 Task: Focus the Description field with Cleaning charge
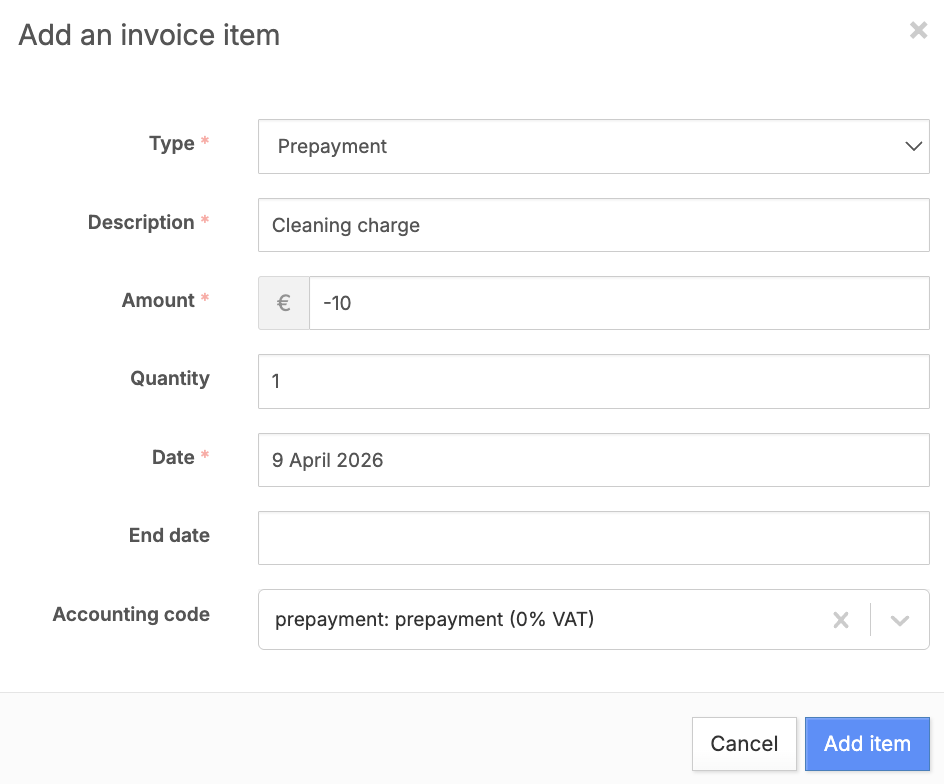pos(593,225)
